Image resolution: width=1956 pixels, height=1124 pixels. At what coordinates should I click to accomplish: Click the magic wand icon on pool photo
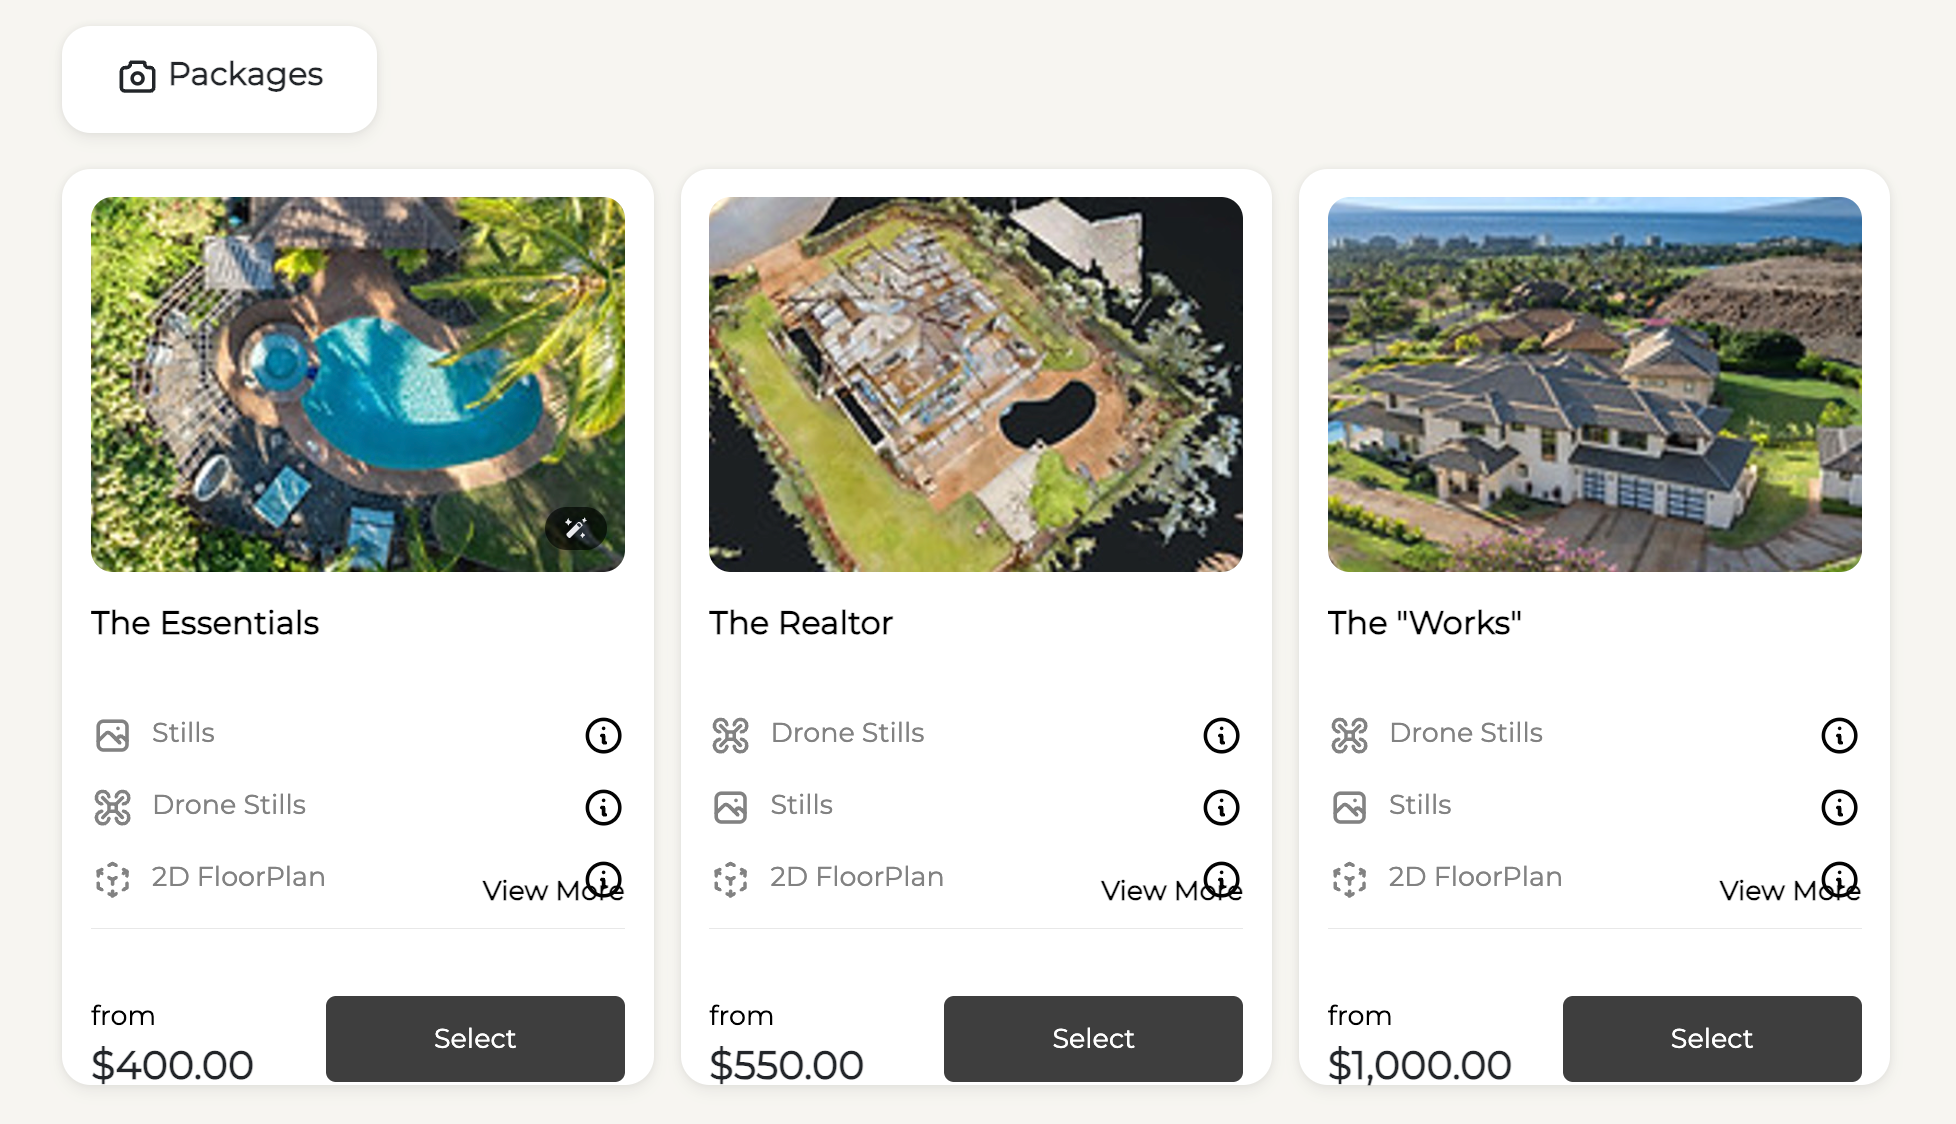576,528
